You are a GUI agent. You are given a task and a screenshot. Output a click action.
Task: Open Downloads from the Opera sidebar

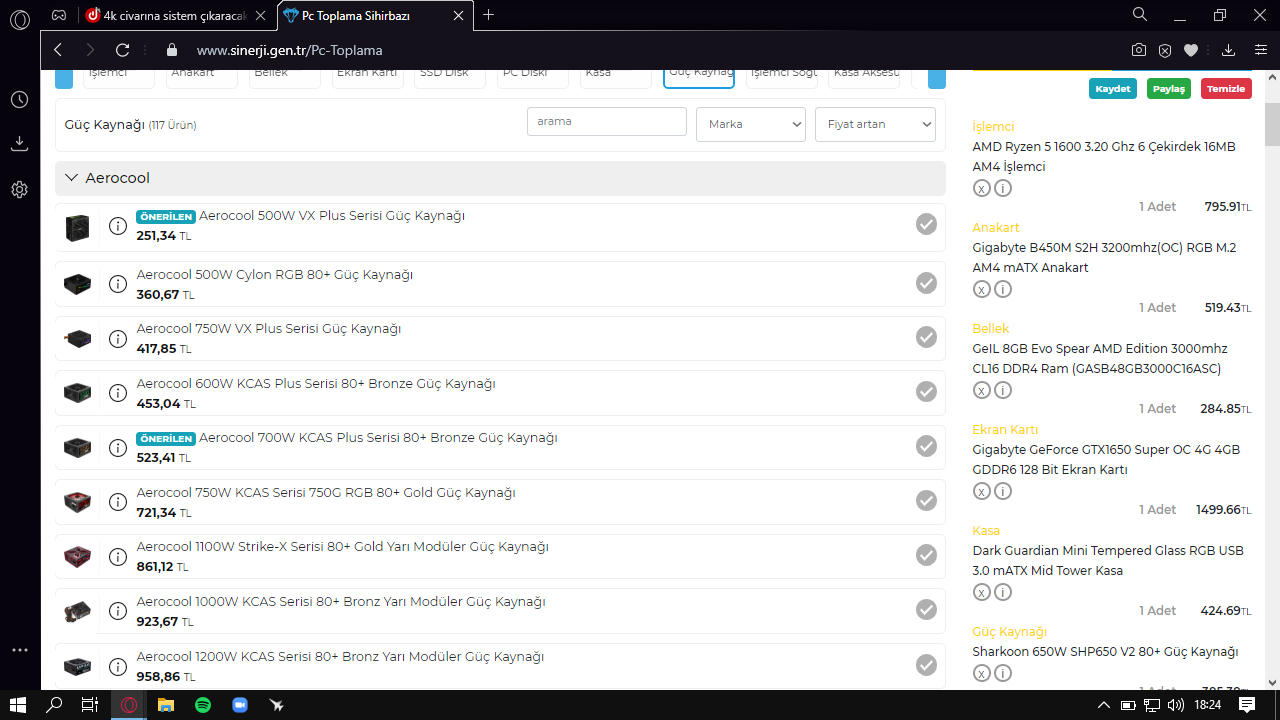(19, 144)
